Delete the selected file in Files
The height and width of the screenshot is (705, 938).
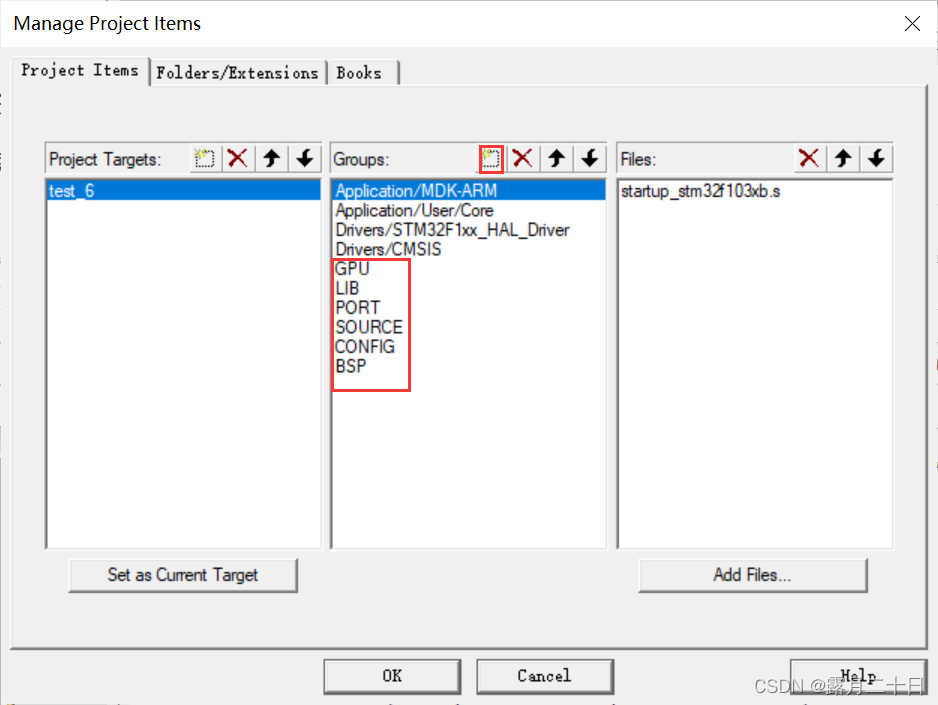[809, 158]
